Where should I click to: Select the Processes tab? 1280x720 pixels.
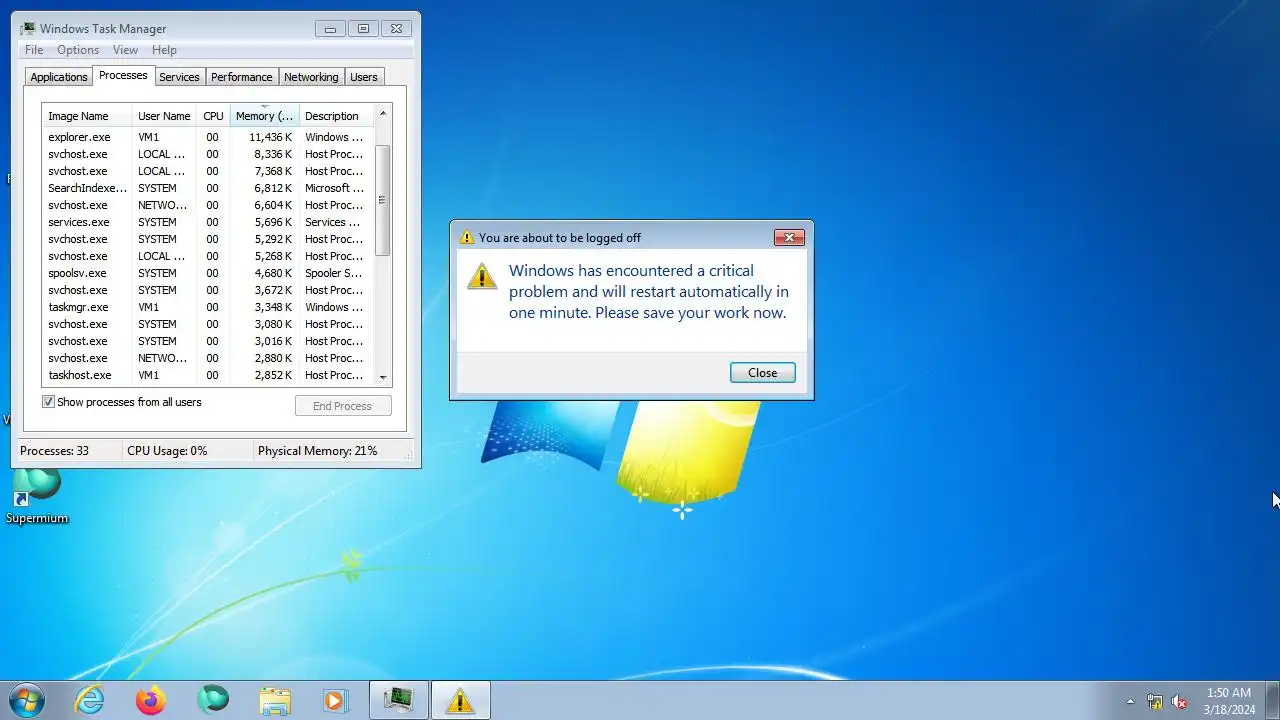123,75
